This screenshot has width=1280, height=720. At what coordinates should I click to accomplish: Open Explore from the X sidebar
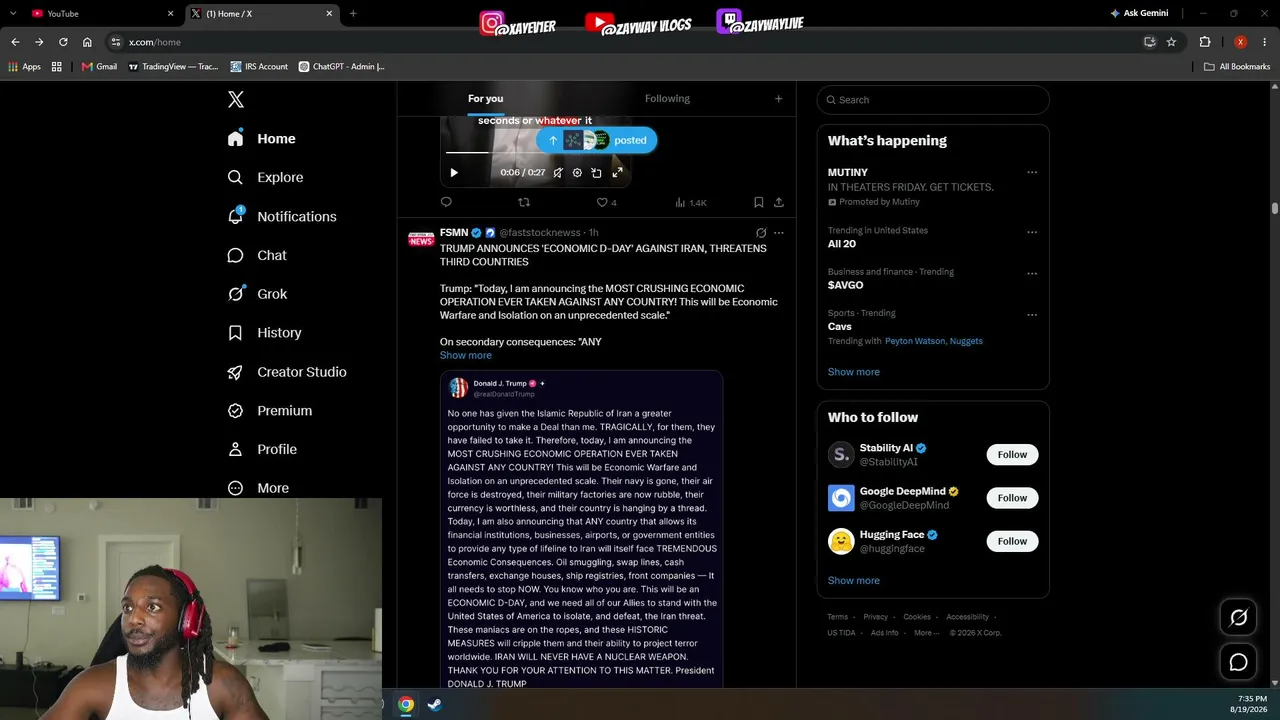tap(265, 177)
